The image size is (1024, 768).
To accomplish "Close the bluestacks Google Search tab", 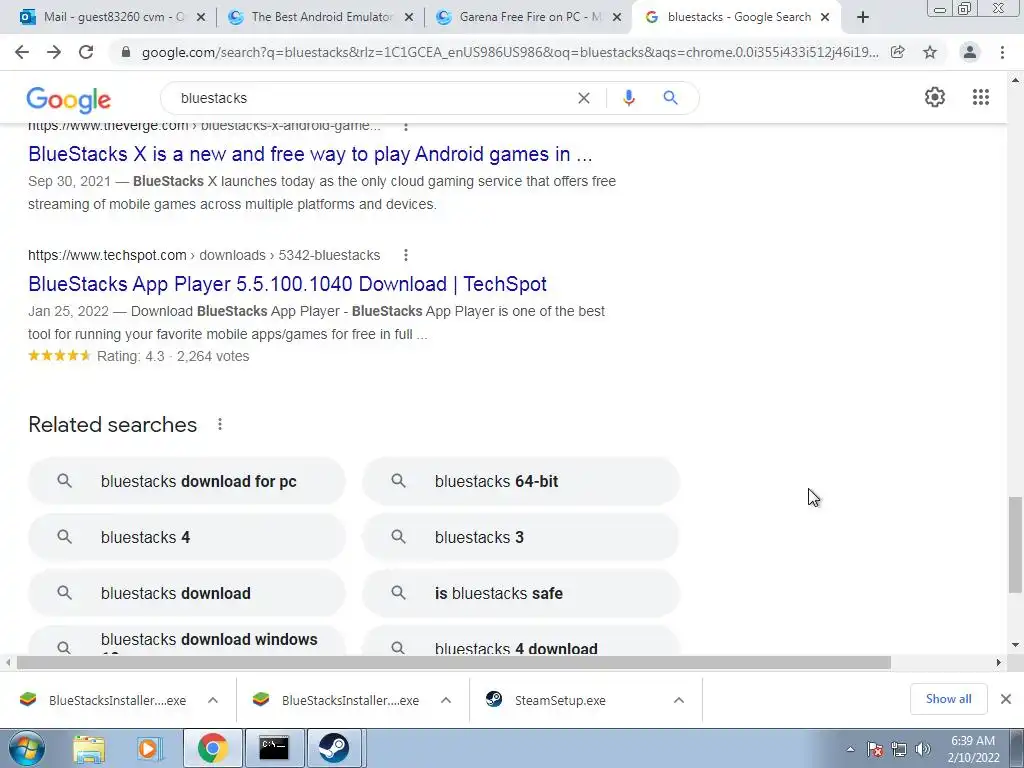I will (x=825, y=18).
